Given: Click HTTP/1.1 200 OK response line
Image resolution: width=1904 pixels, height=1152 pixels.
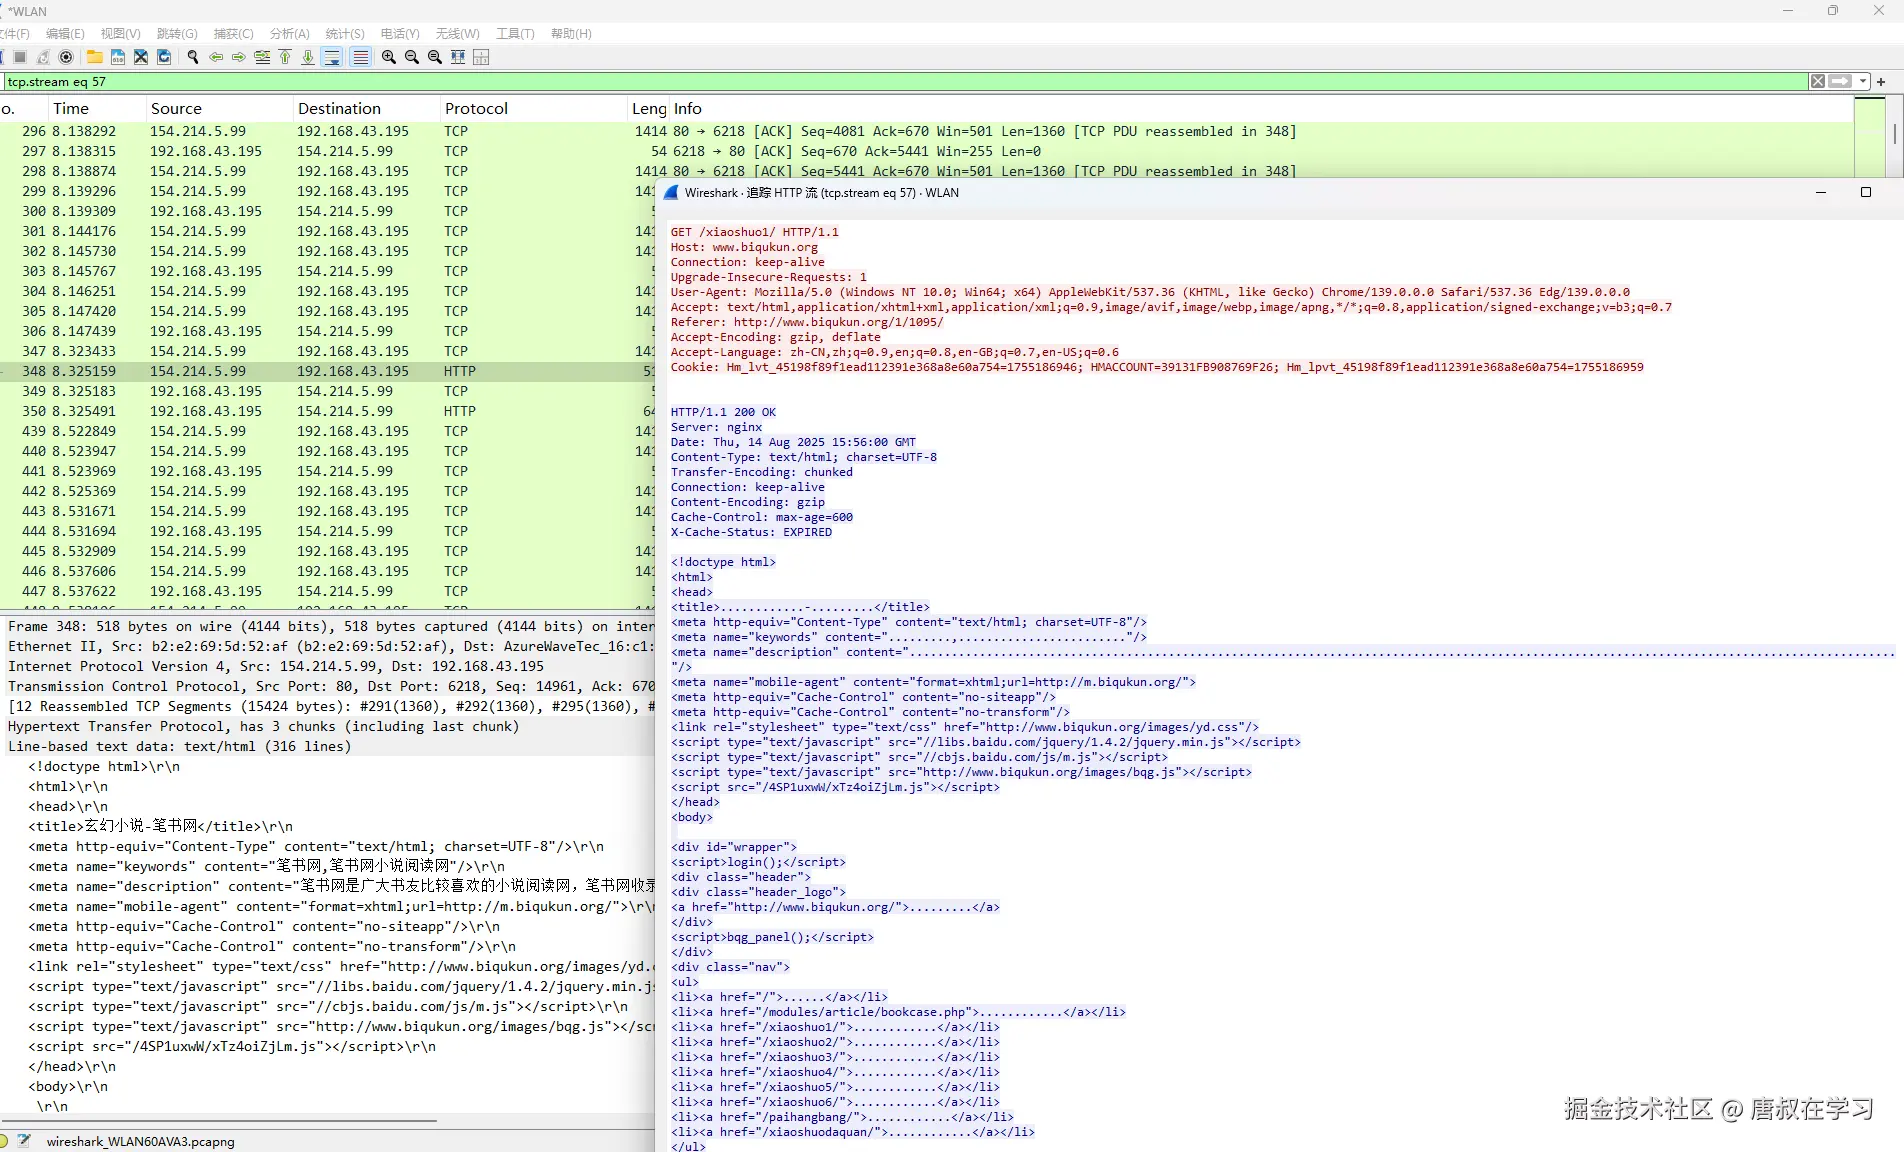Looking at the screenshot, I should [723, 412].
